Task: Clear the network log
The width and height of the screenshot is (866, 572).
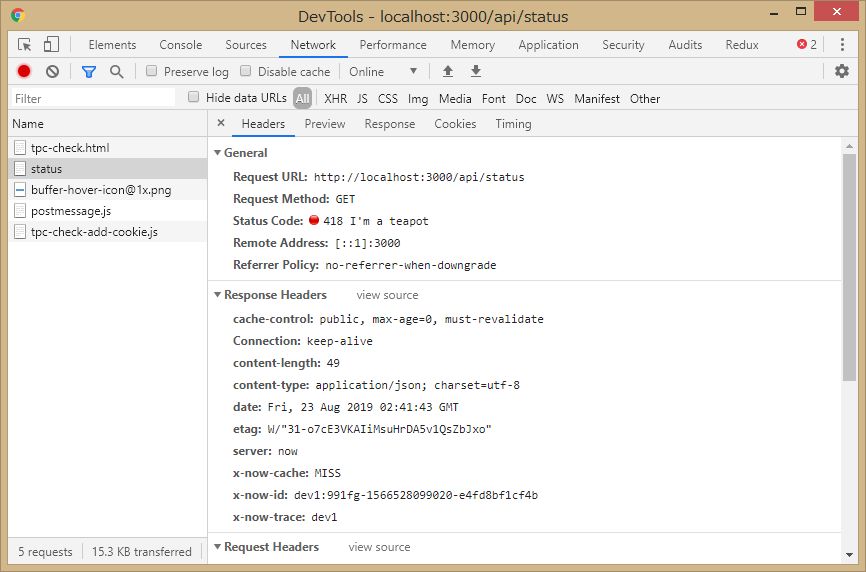Action: 52,72
